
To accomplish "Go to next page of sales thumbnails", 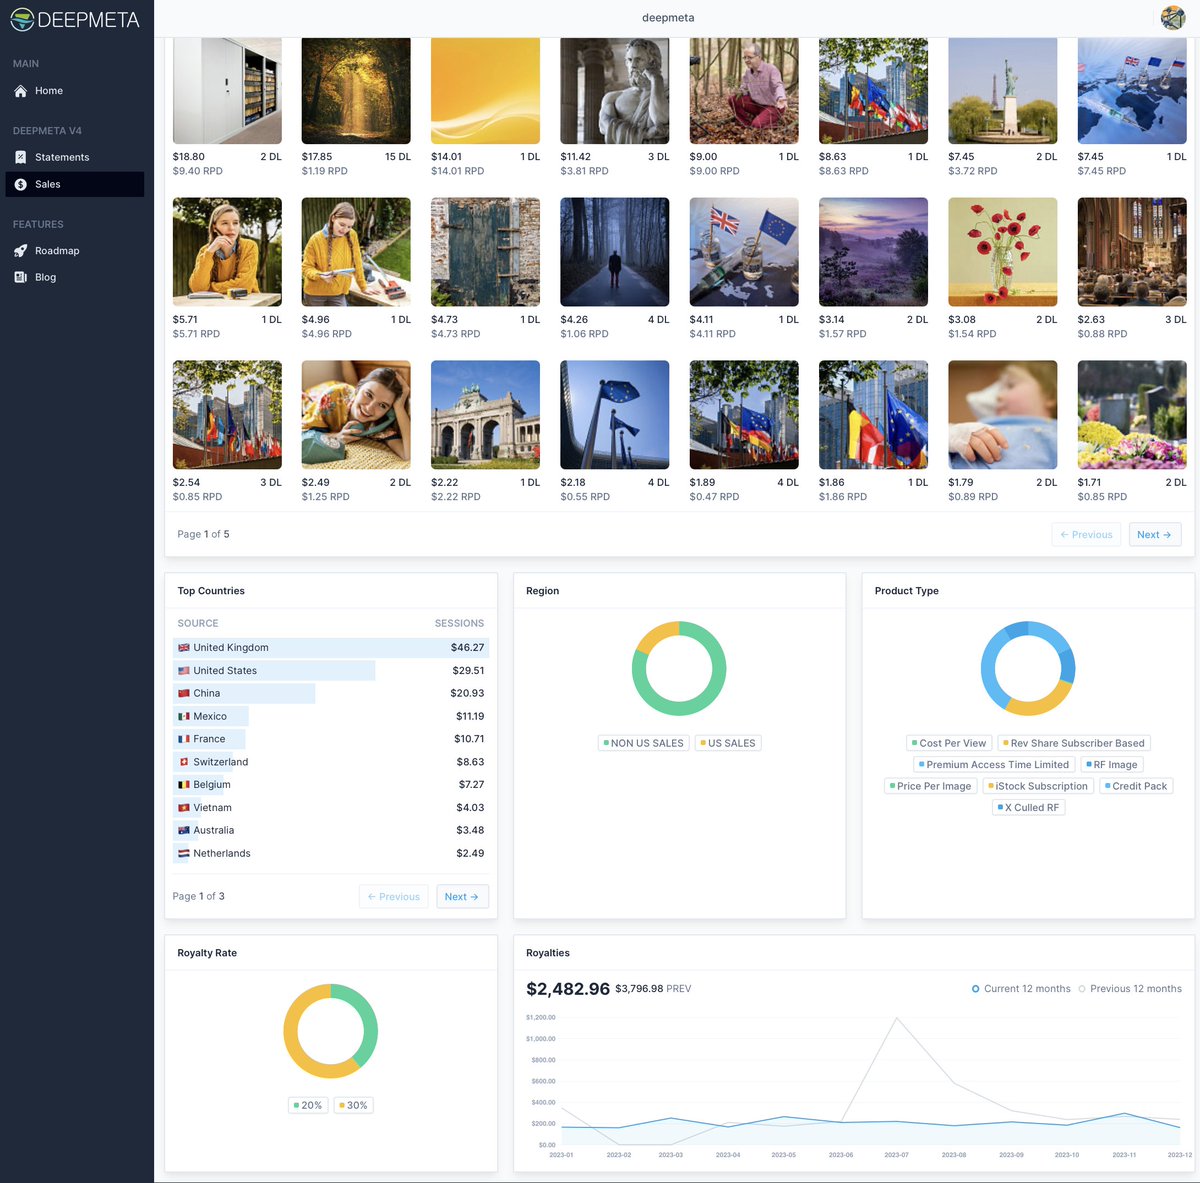I will point(1155,534).
